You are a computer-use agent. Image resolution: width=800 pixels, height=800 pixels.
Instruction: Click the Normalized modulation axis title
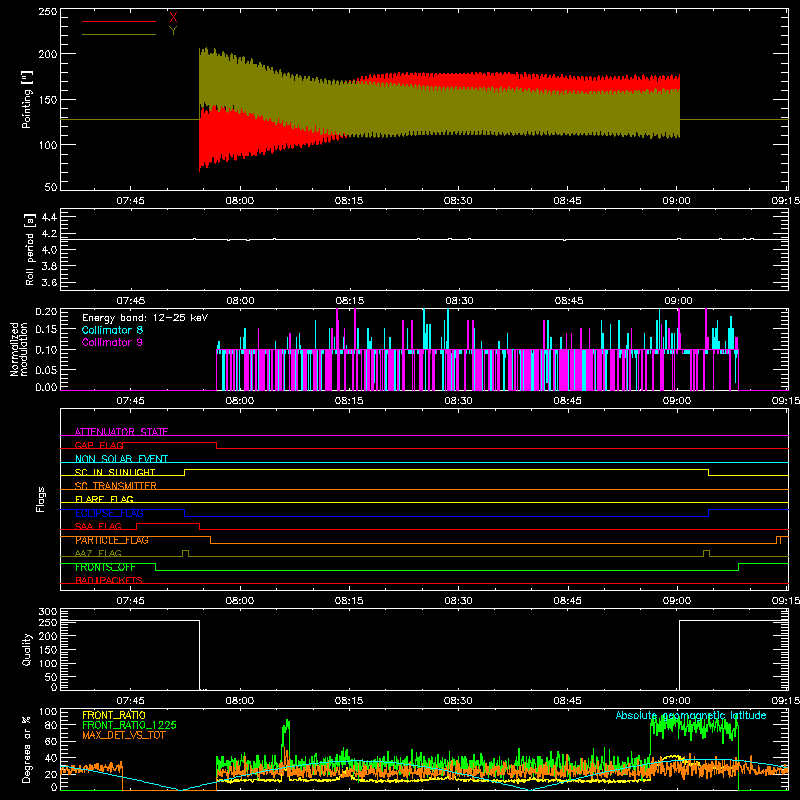19,349
